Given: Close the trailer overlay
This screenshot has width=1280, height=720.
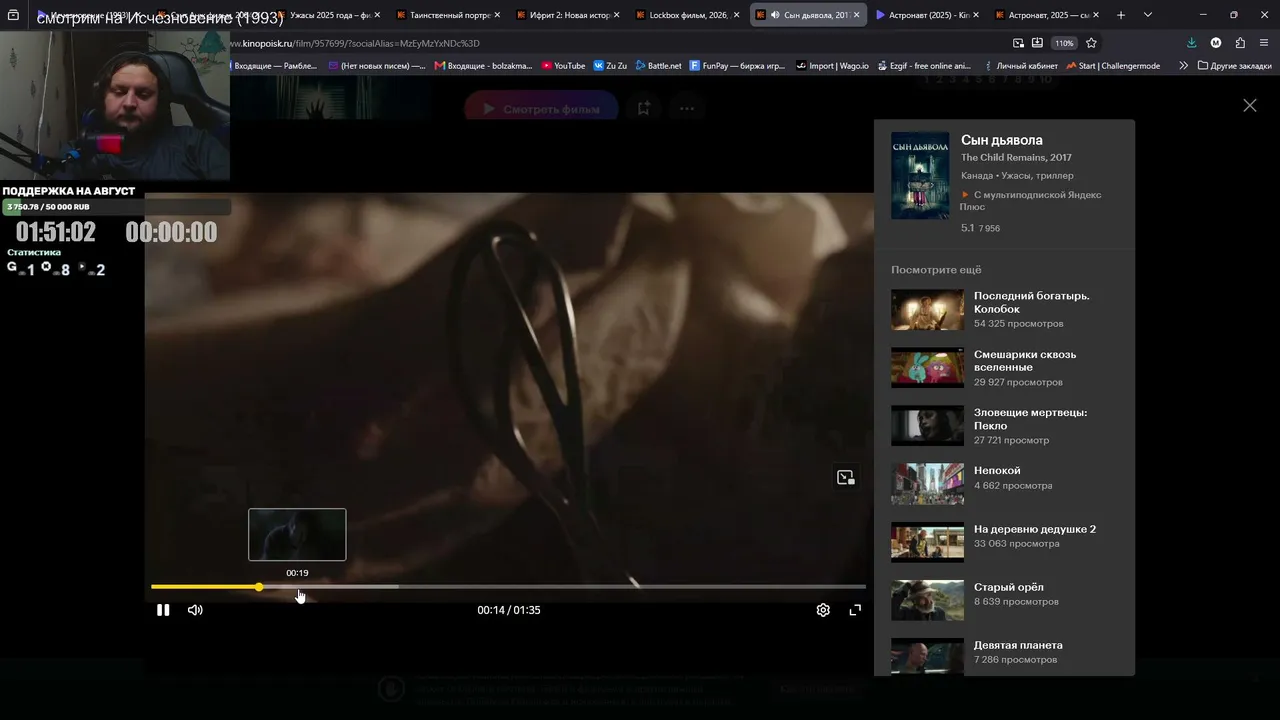Looking at the screenshot, I should (x=1250, y=105).
